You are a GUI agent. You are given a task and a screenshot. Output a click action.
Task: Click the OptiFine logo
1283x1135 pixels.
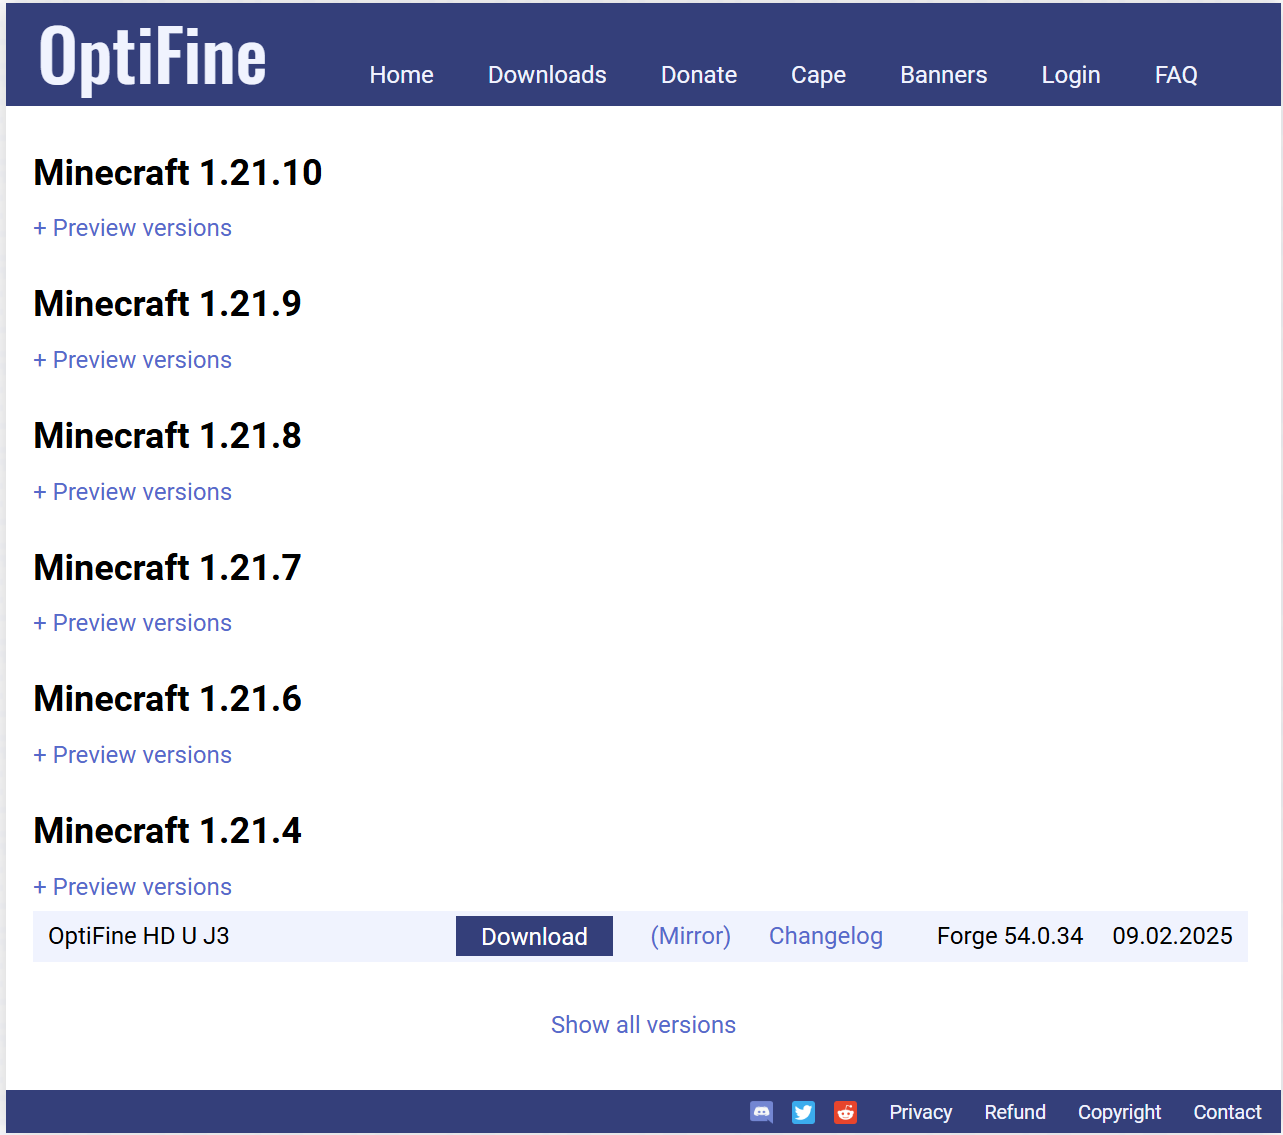(x=153, y=58)
